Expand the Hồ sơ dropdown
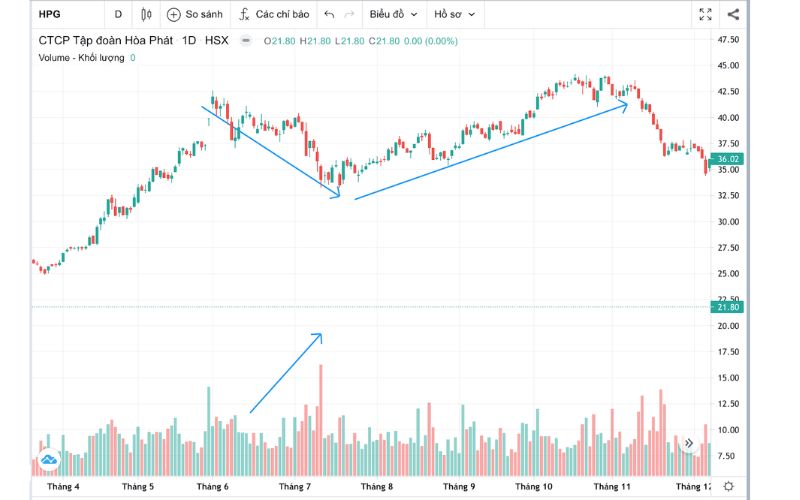Image resolution: width=800 pixels, height=500 pixels. click(x=454, y=15)
